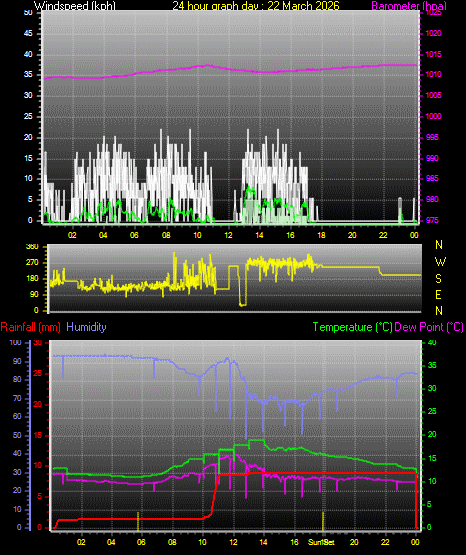Click the "14" hour label under temperature chart
This screenshot has height=555, width=466.
264,542
